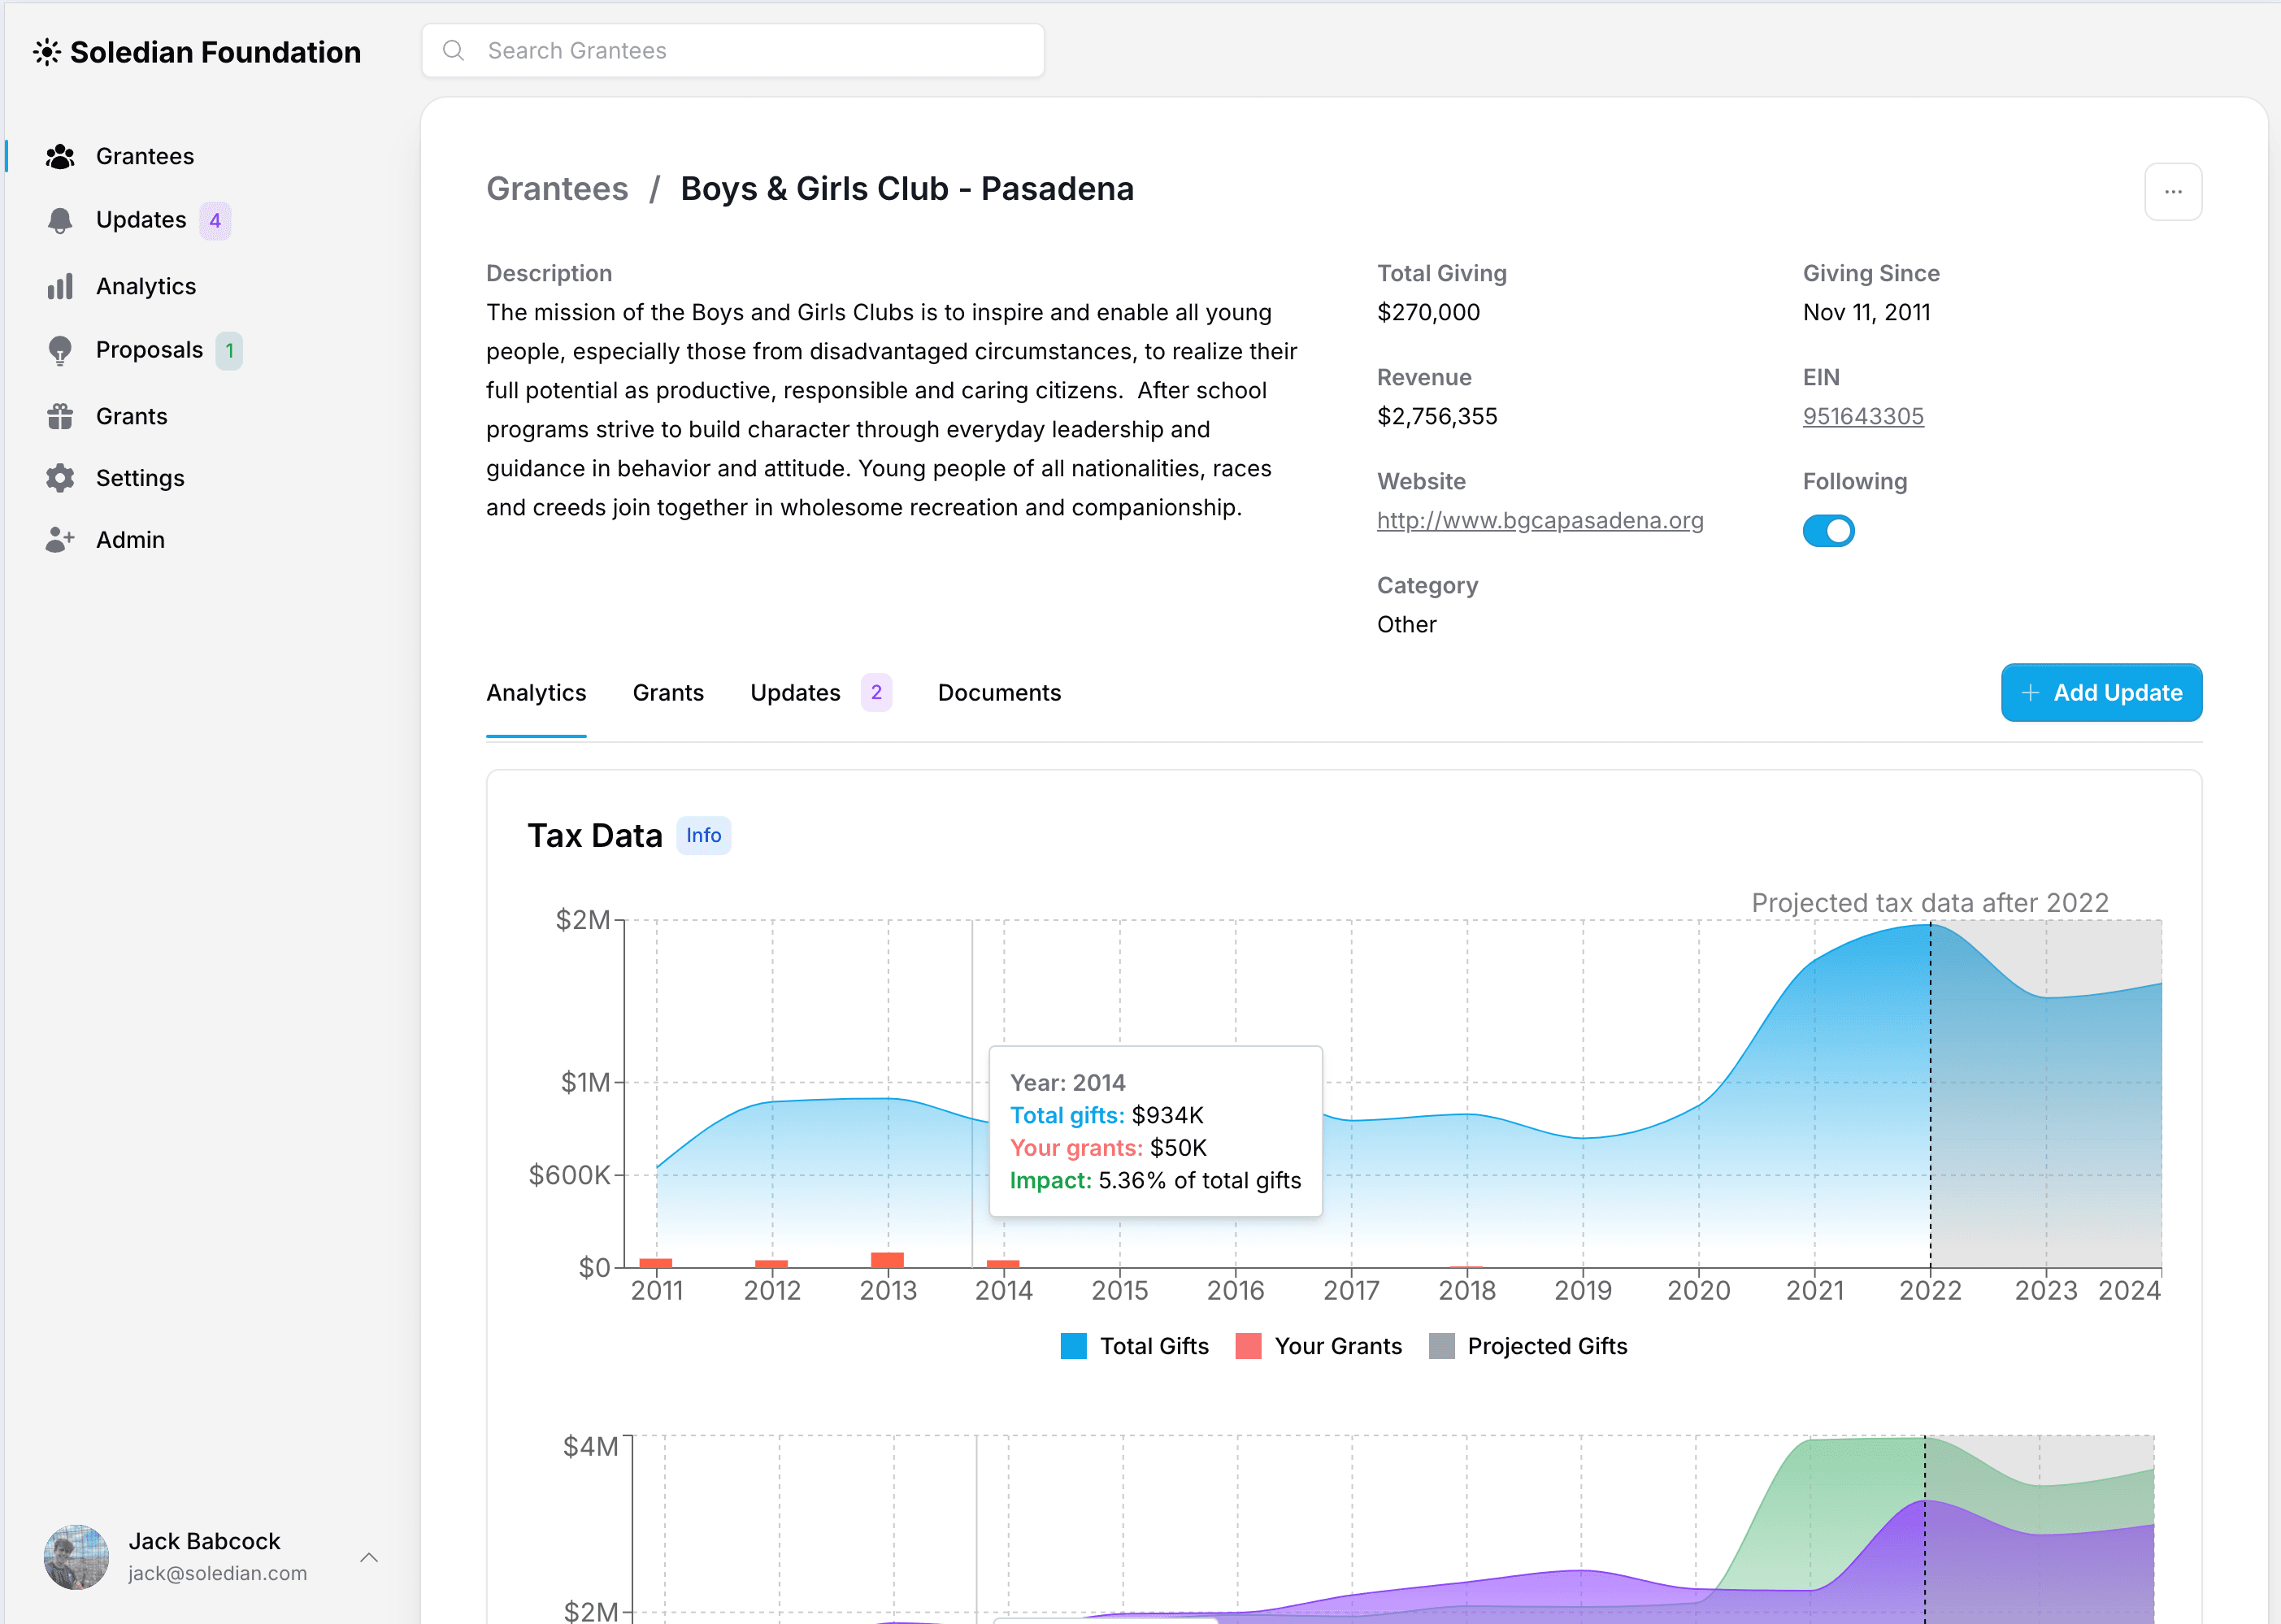Click the 2022 projection marker line
This screenshot has height=1624, width=2281.
tap(1930, 1095)
